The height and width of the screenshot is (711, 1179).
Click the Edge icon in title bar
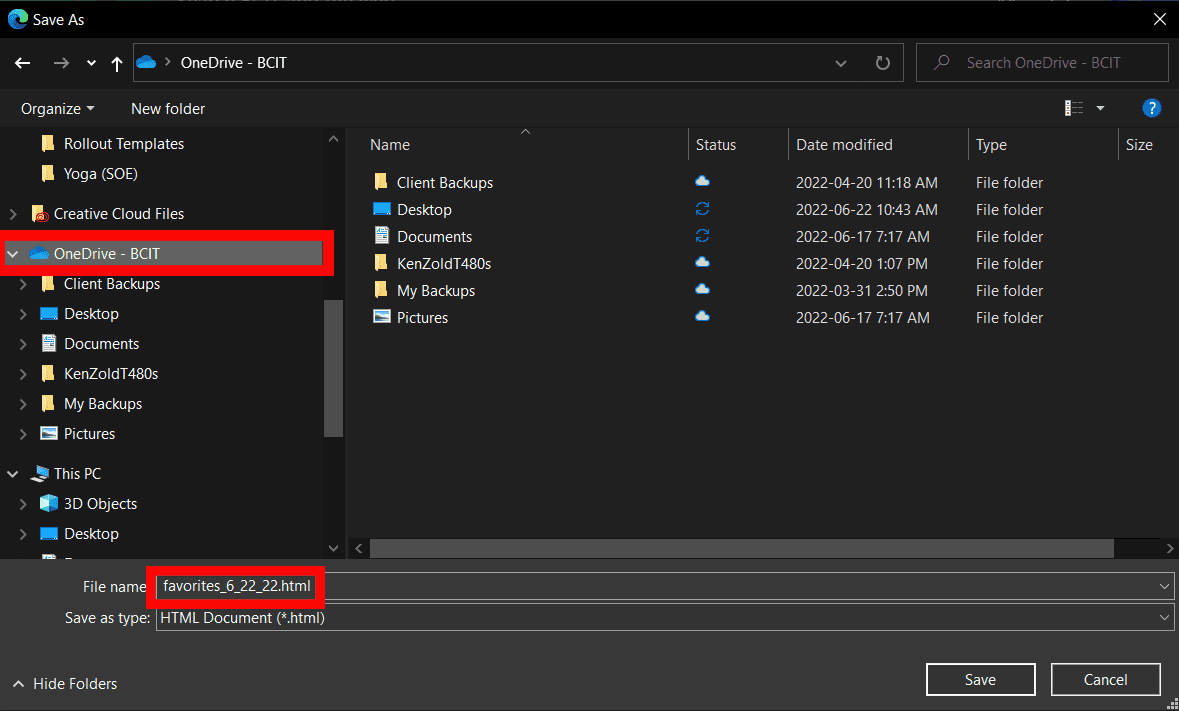point(17,20)
